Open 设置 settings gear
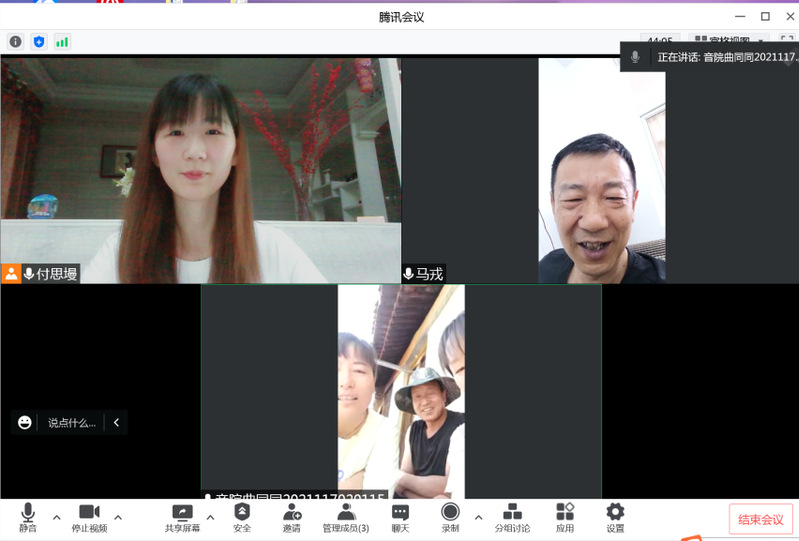Screen dimensions: 799x541 pos(615,518)
